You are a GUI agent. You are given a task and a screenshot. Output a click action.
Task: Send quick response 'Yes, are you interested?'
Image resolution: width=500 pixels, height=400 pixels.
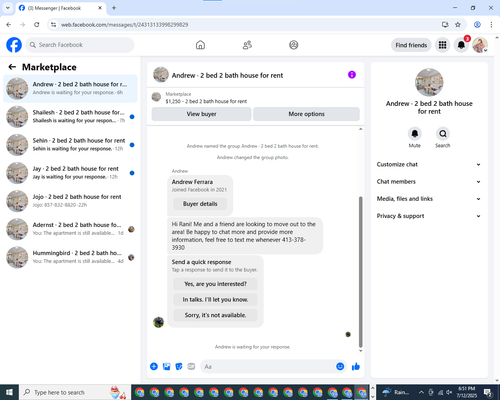pyautogui.click(x=215, y=284)
